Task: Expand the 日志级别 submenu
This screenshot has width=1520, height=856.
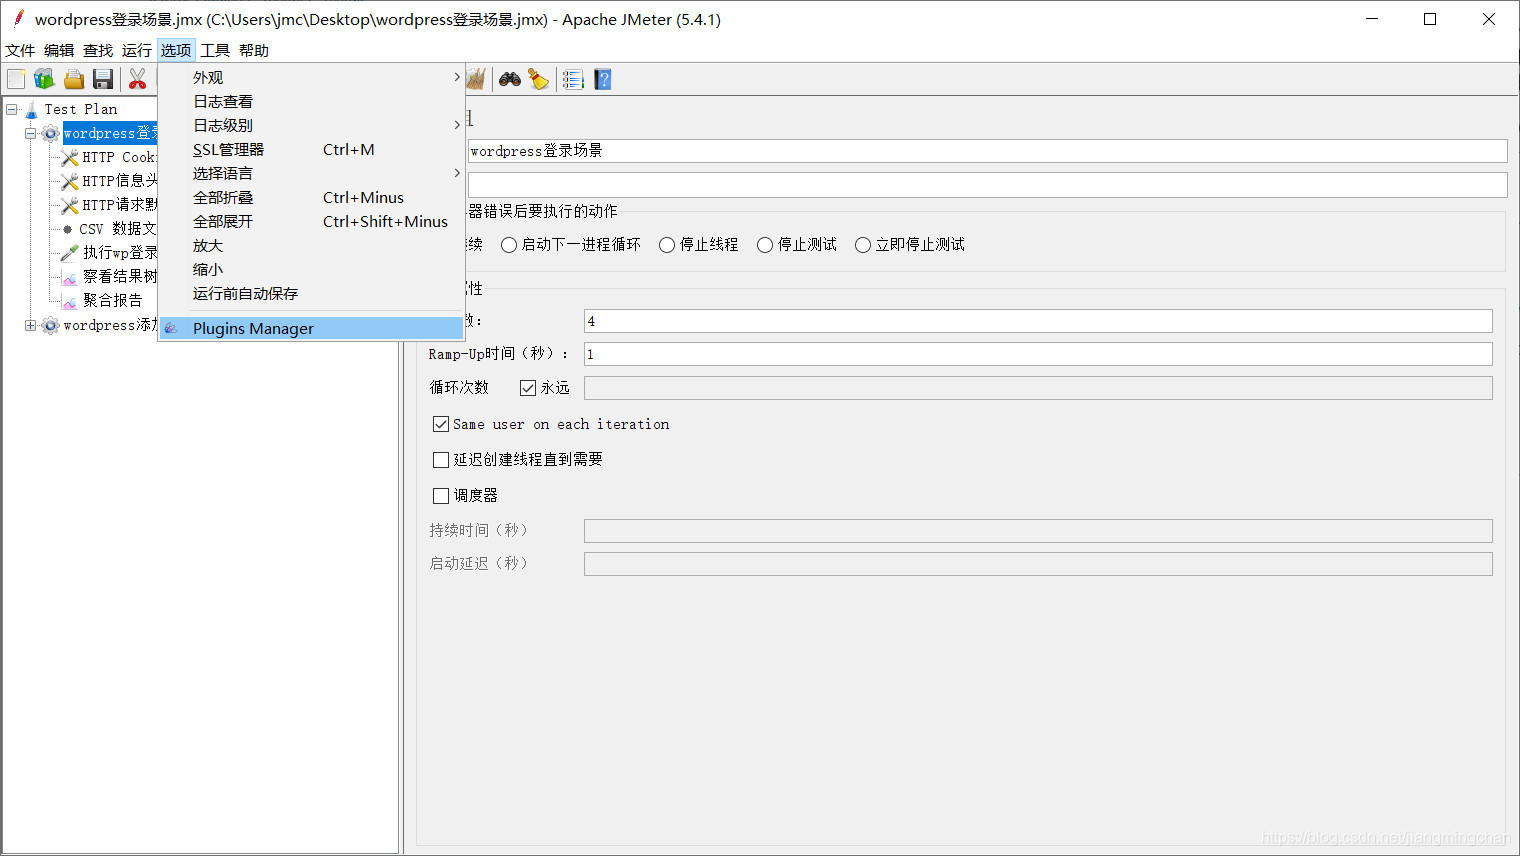Action: tap(311, 125)
